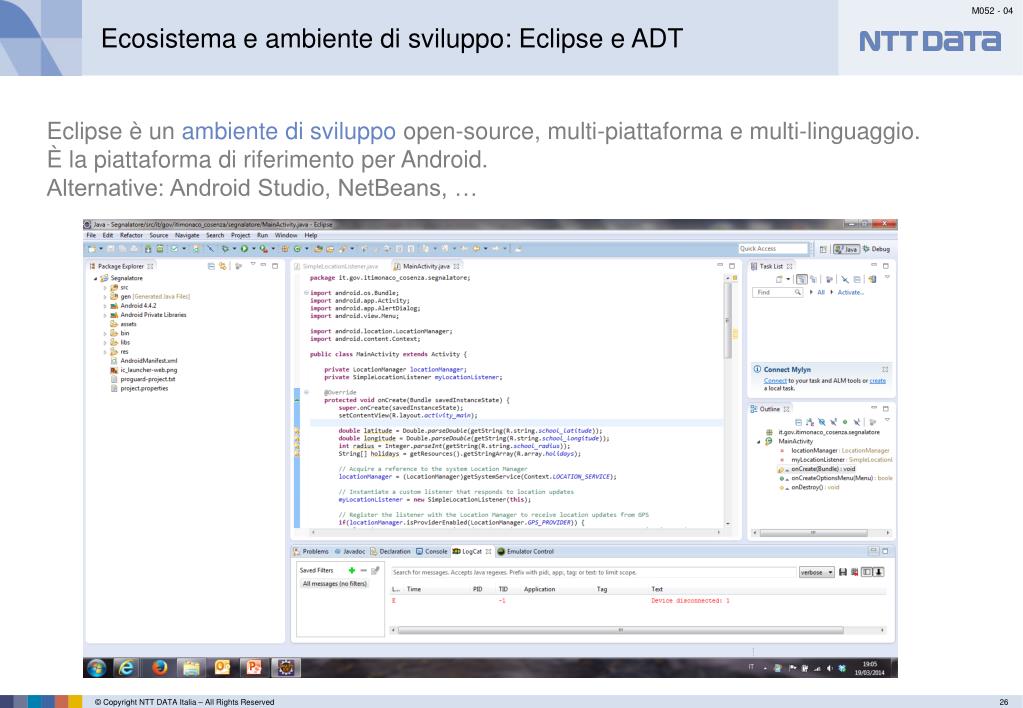Switch to the Debug perspective
This screenshot has height=708, width=1023.
876,249
